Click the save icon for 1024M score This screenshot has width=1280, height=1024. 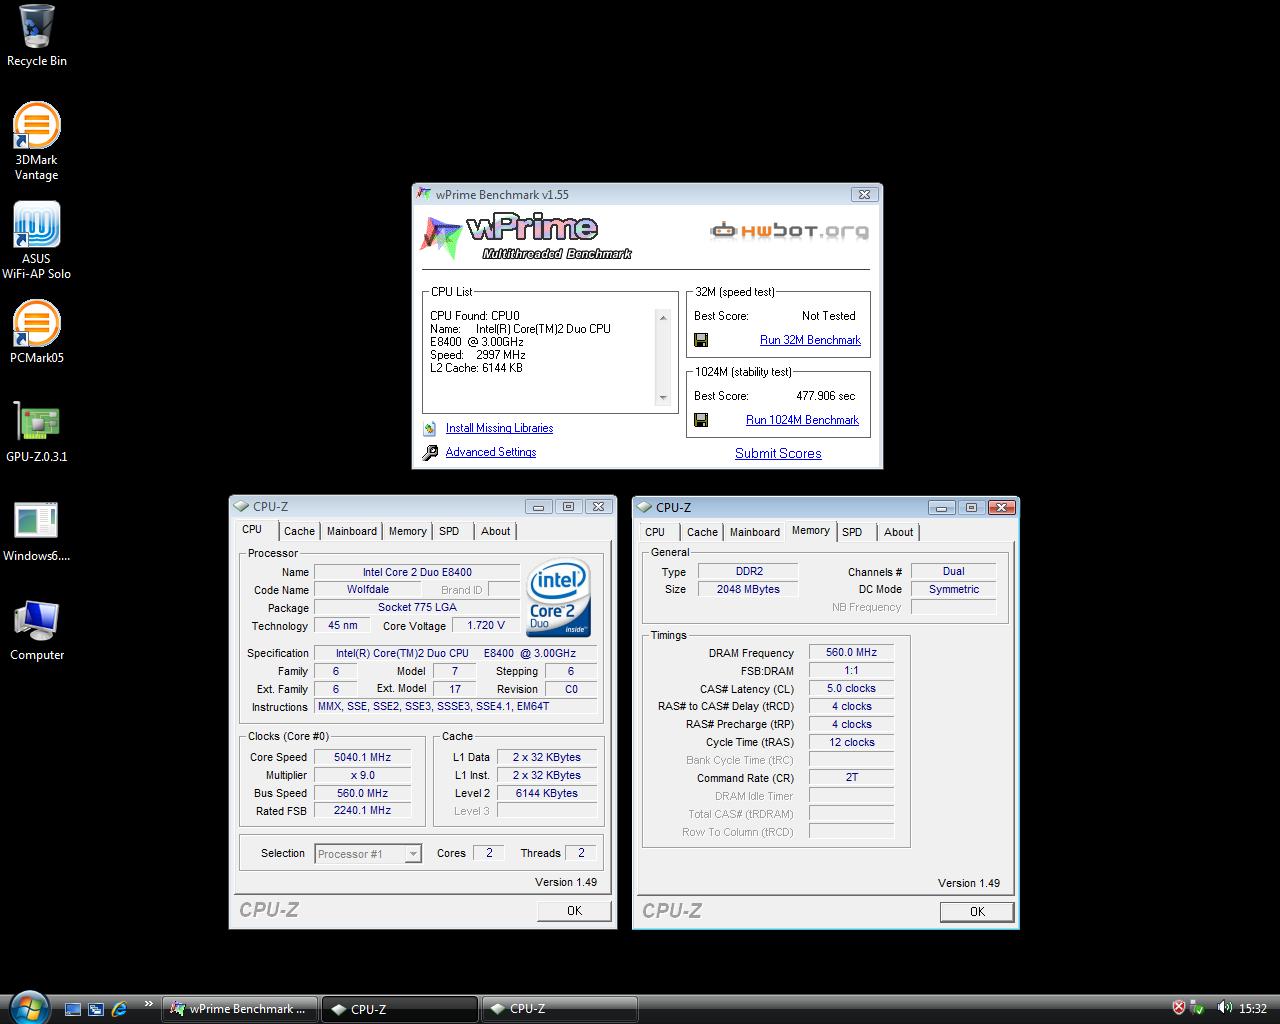click(x=701, y=420)
